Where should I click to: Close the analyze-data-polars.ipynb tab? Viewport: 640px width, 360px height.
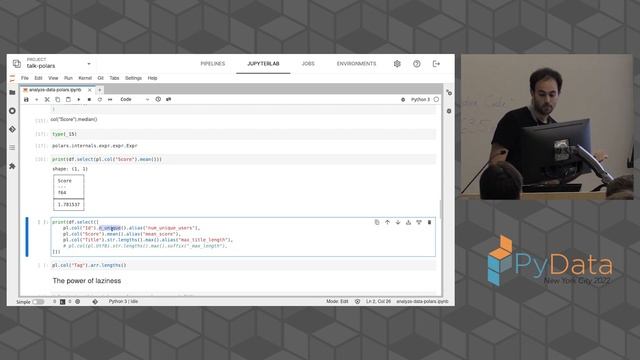tap(89, 90)
